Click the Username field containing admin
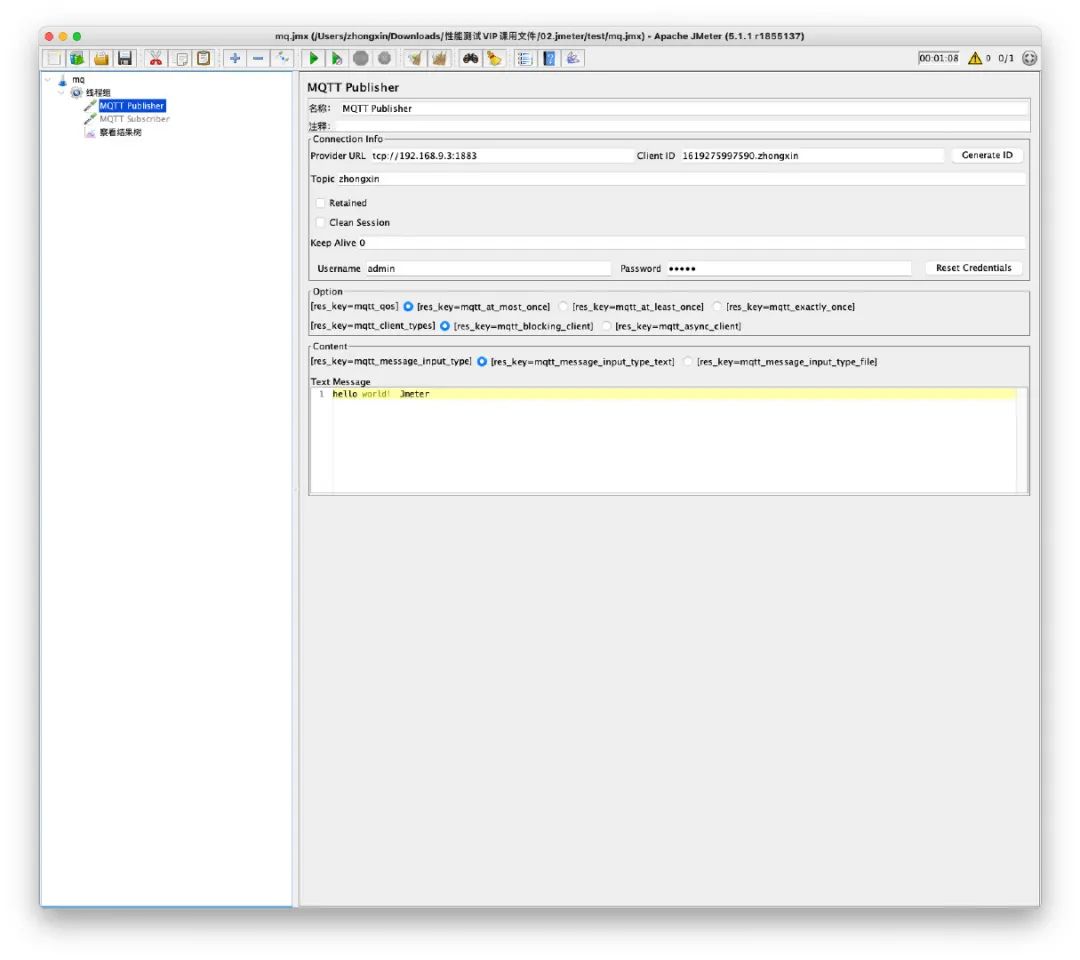Screen dimensions: 1080x960 point(488,269)
